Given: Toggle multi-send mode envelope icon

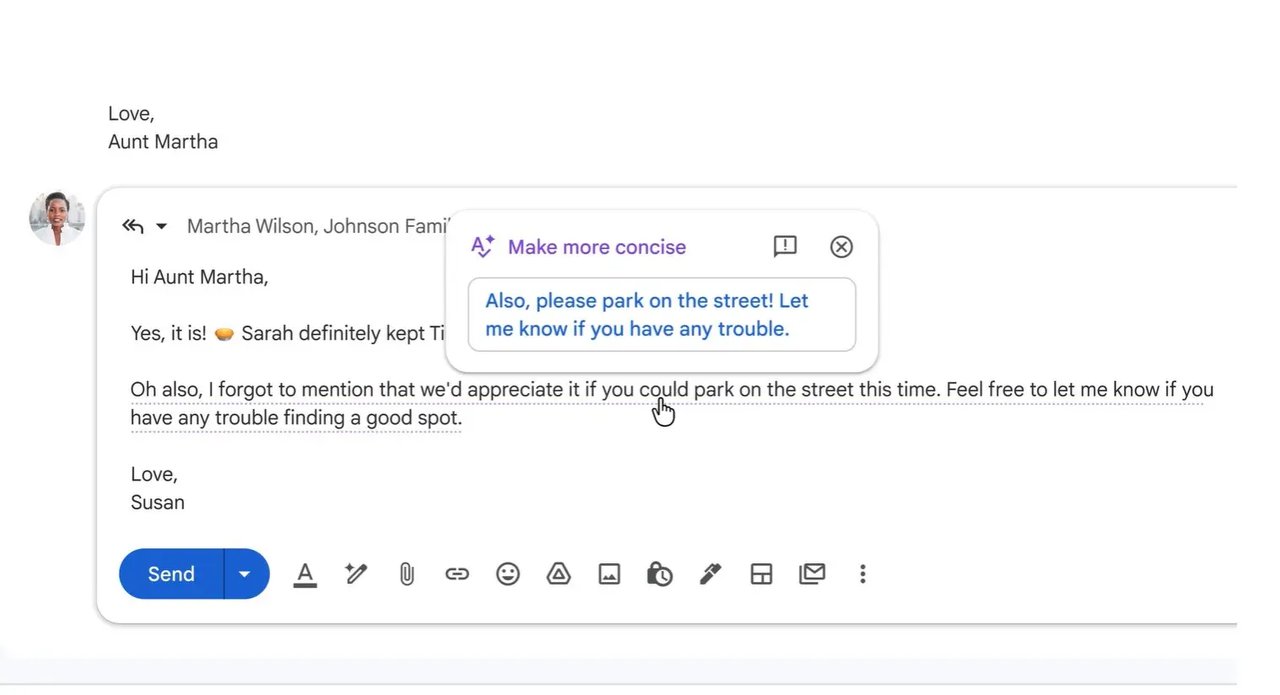Looking at the screenshot, I should (x=811, y=574).
